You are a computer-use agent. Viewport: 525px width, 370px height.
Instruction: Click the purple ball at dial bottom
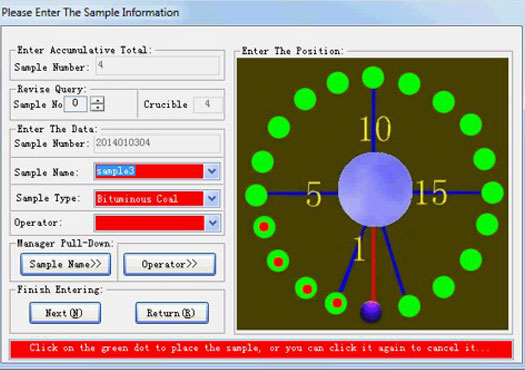(x=371, y=311)
